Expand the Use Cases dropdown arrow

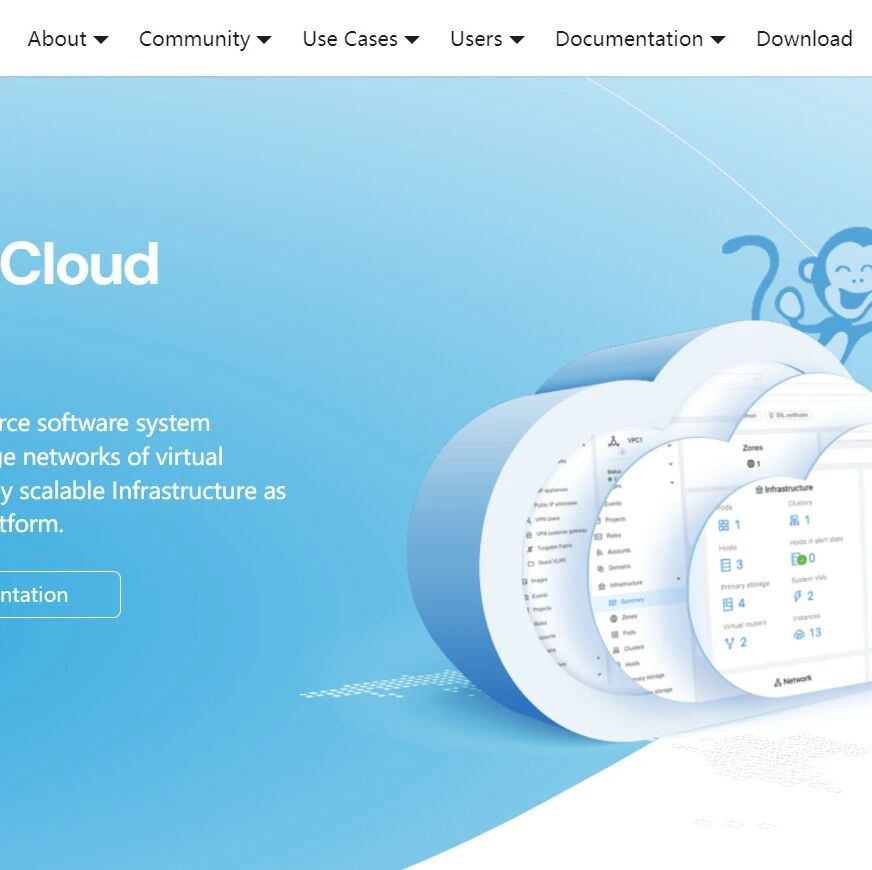412,39
